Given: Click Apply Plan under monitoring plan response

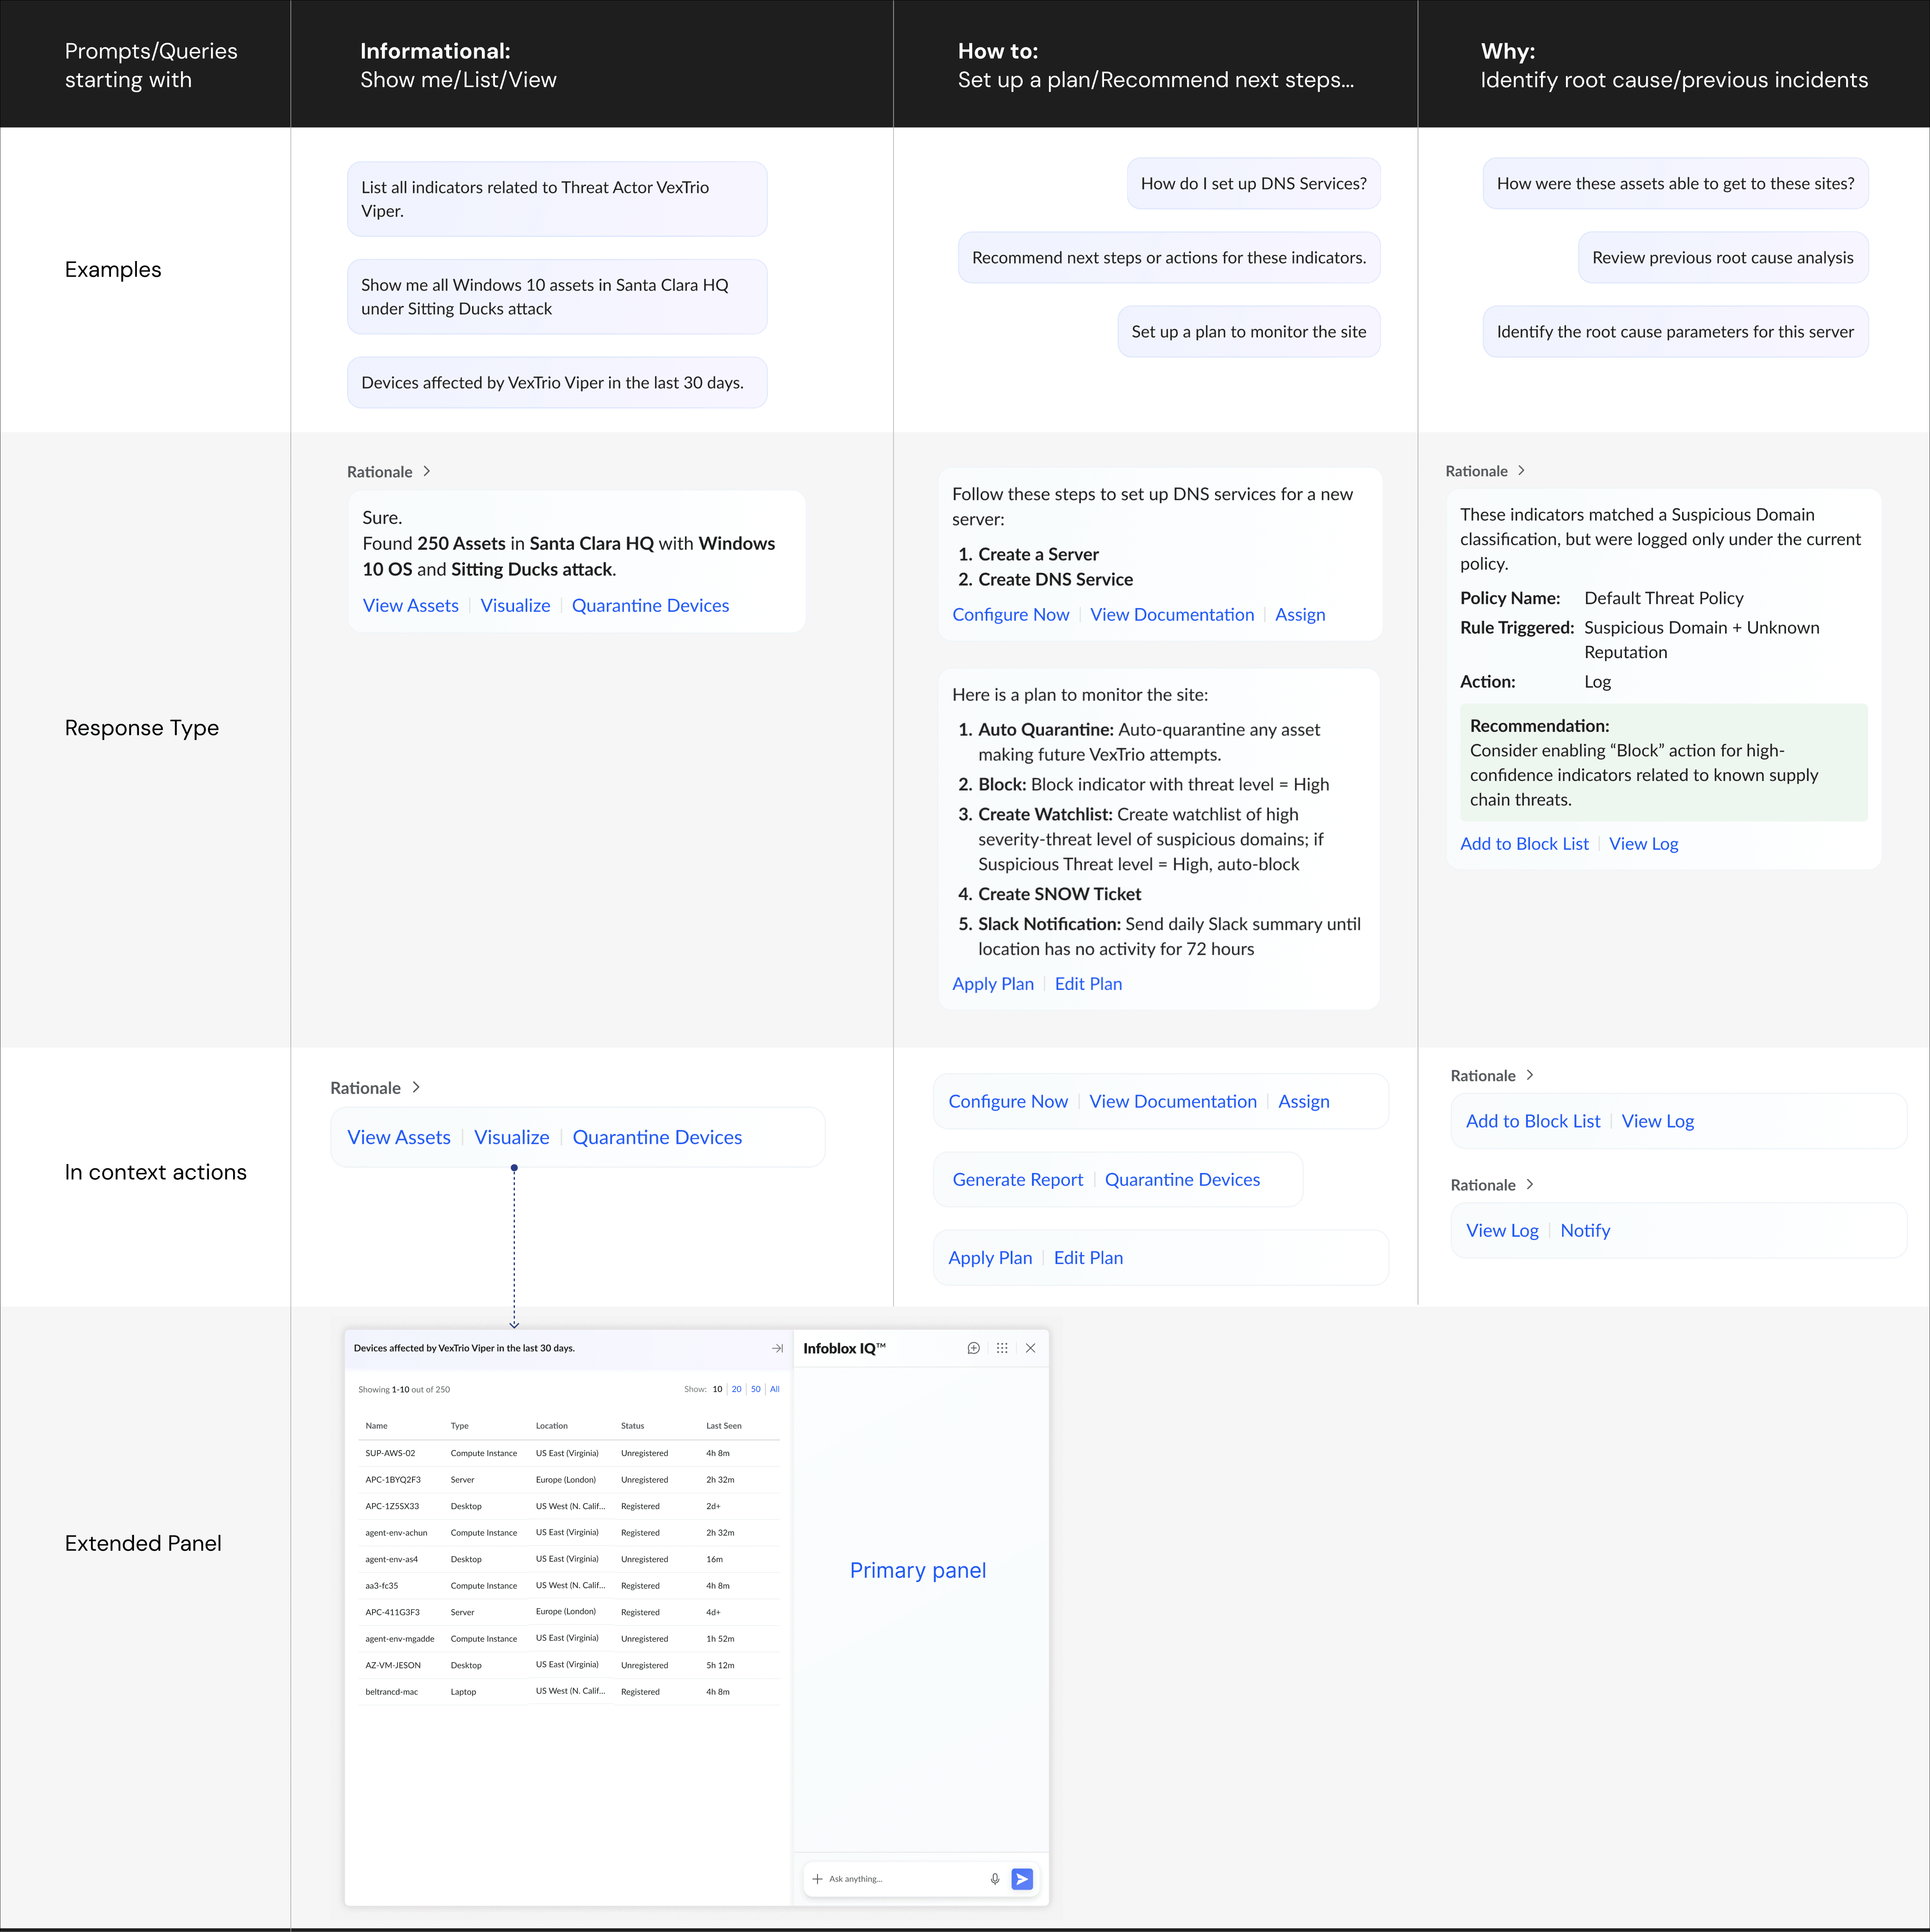Looking at the screenshot, I should [992, 983].
